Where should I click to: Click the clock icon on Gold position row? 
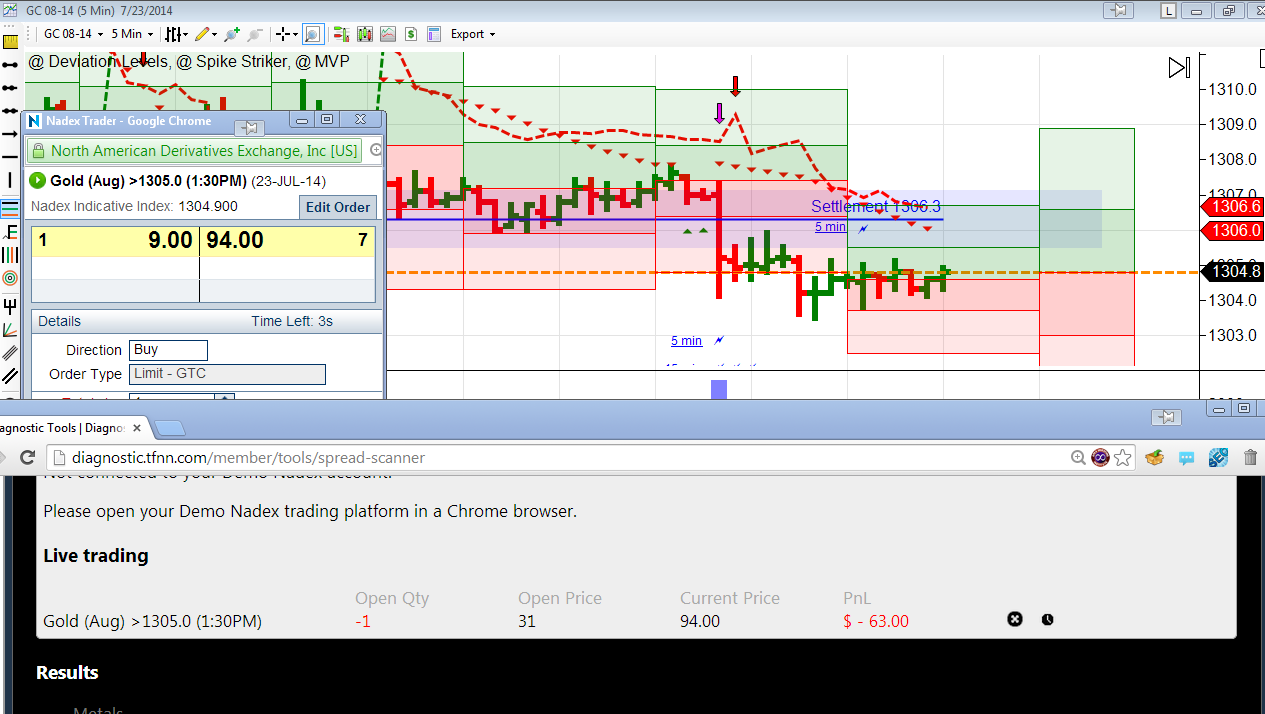pyautogui.click(x=1047, y=619)
